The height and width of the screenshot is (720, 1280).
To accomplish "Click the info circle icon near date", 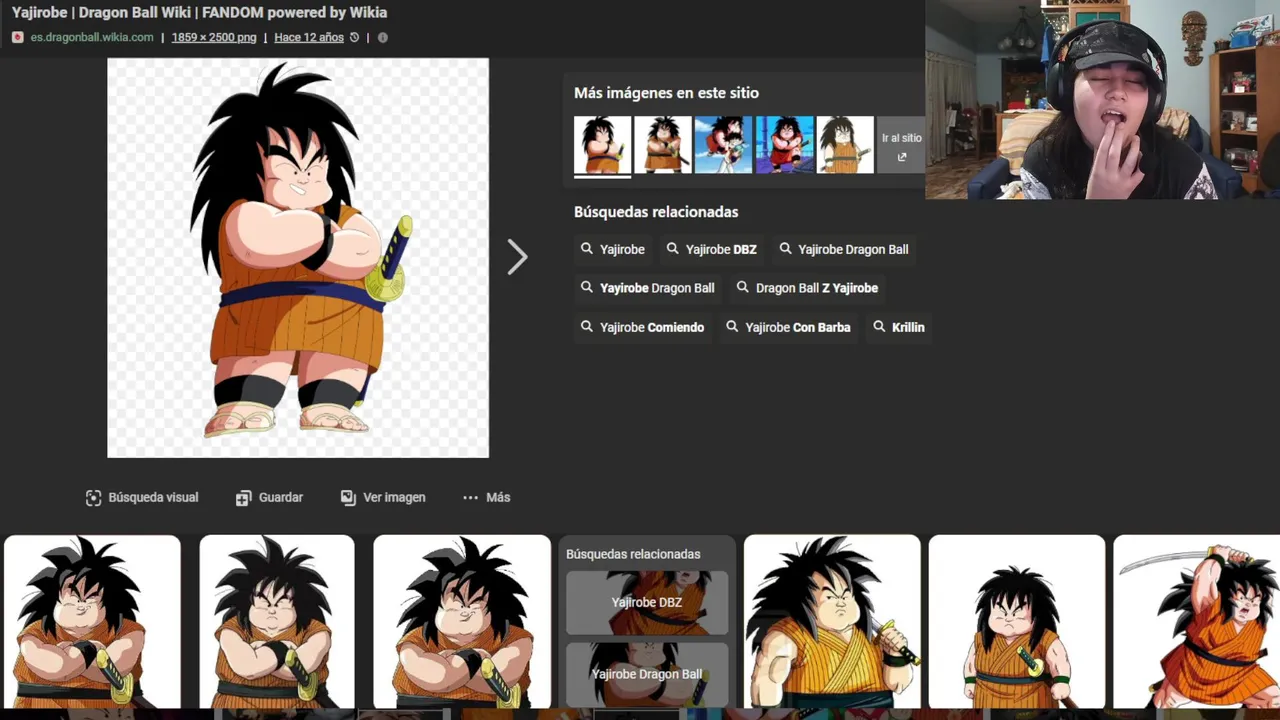I will (382, 37).
